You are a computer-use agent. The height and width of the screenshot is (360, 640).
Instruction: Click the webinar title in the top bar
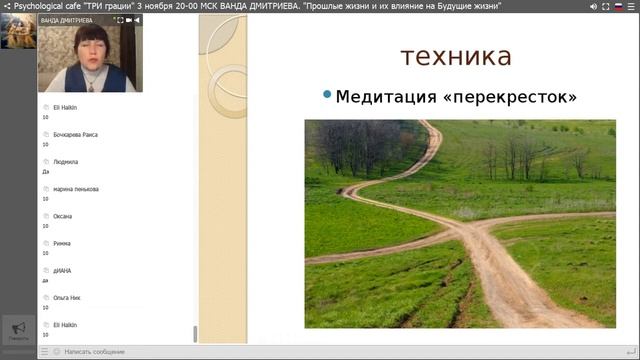coord(258,6)
